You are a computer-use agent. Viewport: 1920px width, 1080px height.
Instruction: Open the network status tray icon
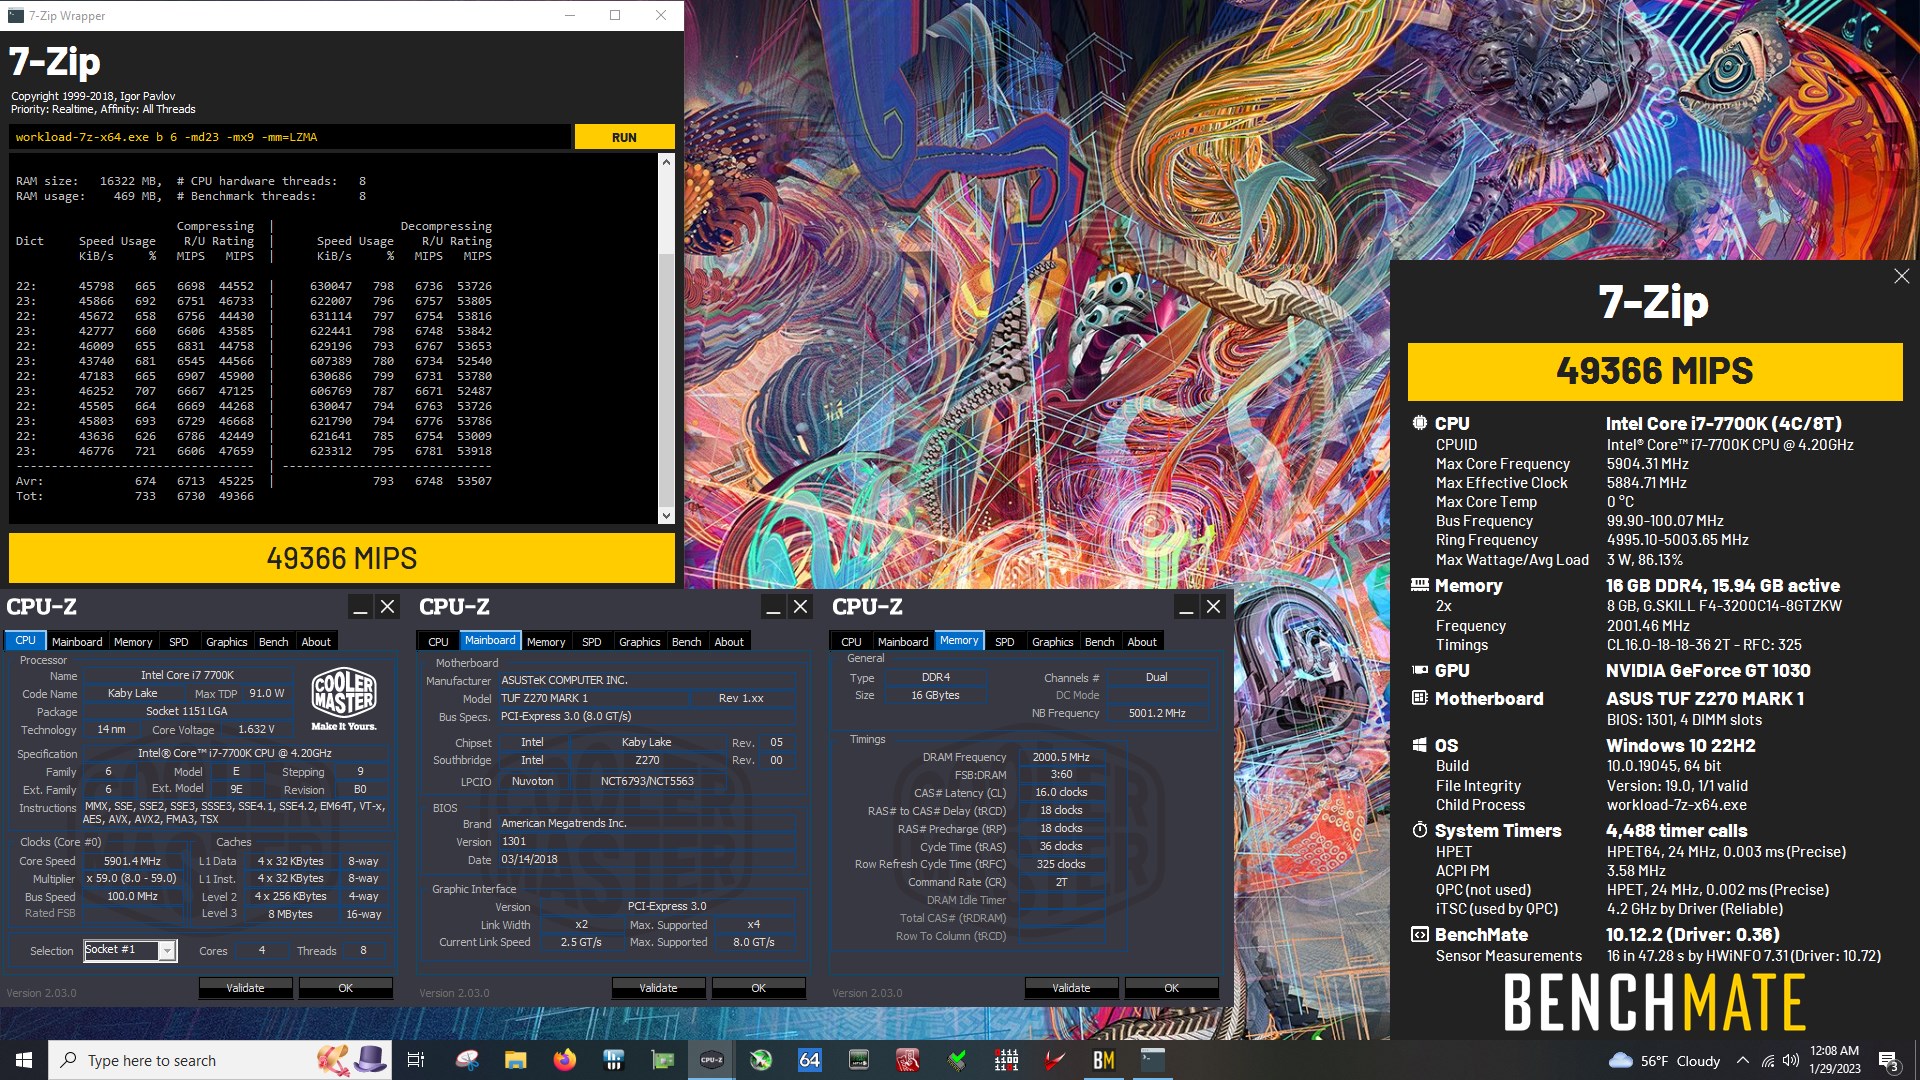1767,1060
